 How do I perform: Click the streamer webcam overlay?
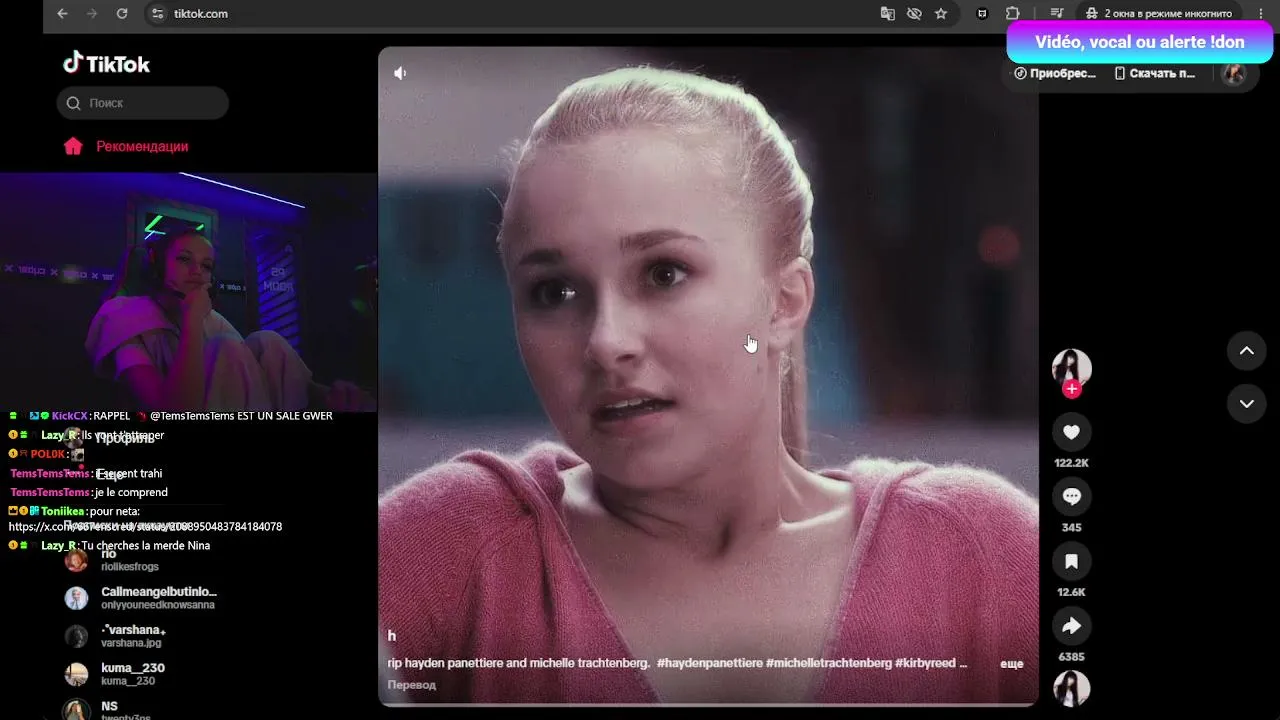coord(188,292)
